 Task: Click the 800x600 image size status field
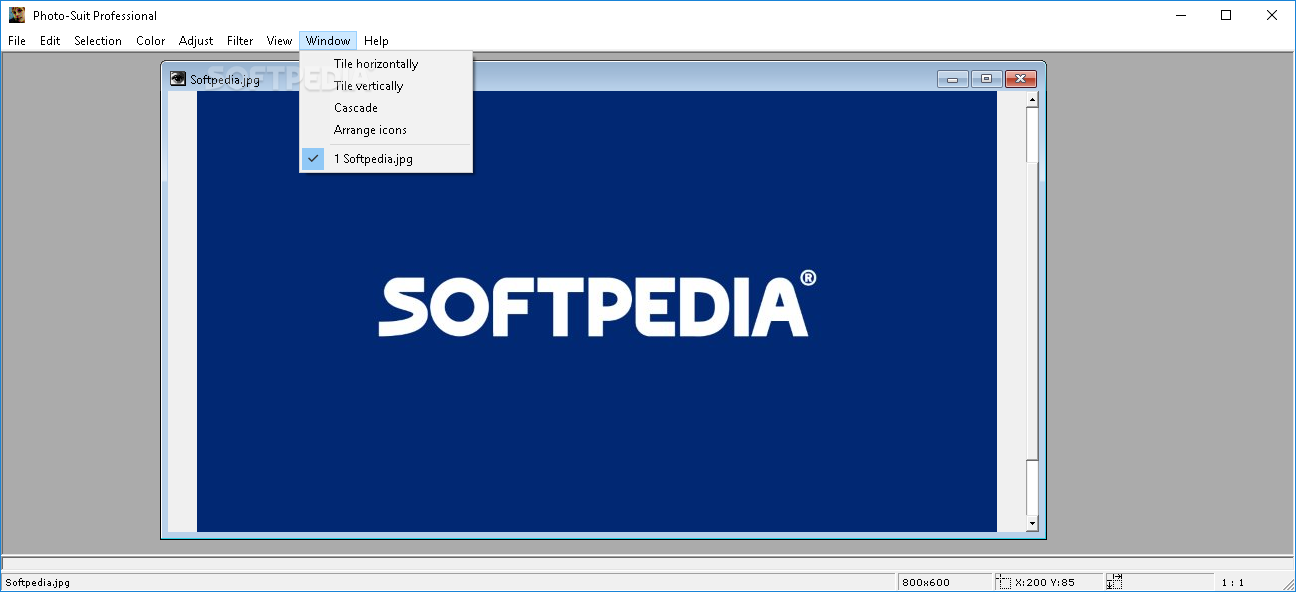click(944, 582)
